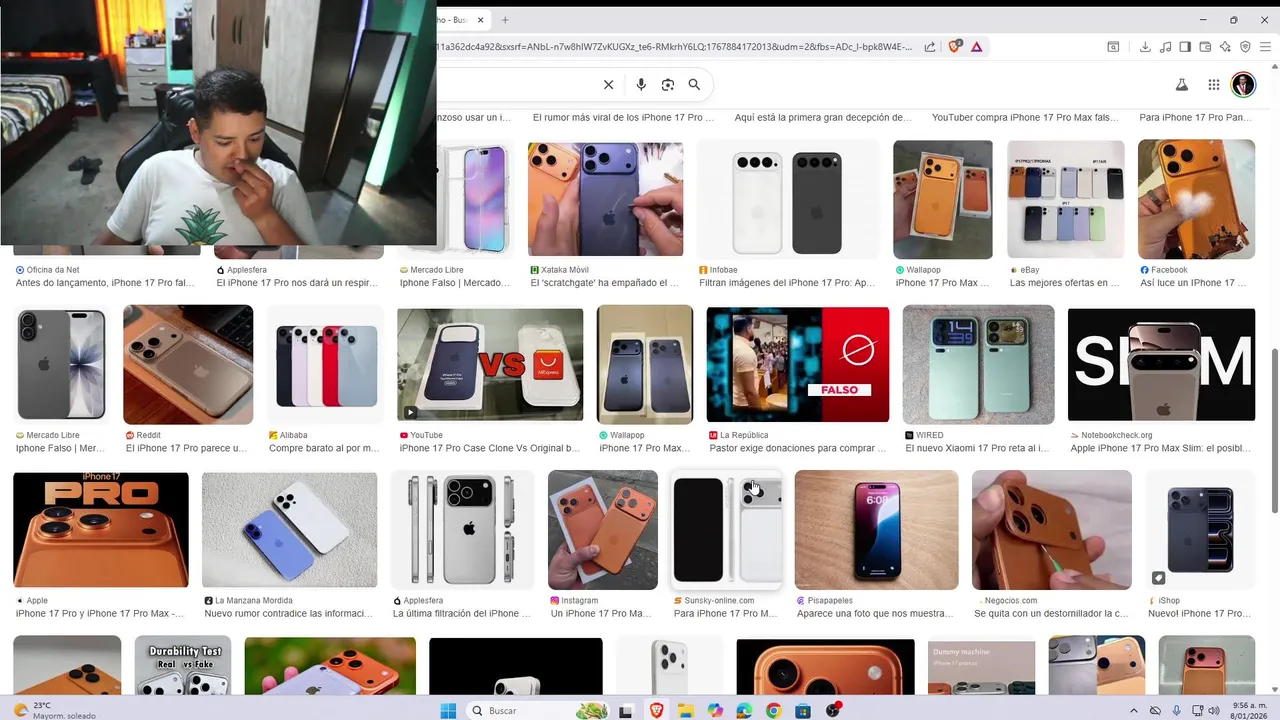The width and height of the screenshot is (1280, 720).
Task: Launch Microsoft Edge from the taskbar
Action: [744, 711]
